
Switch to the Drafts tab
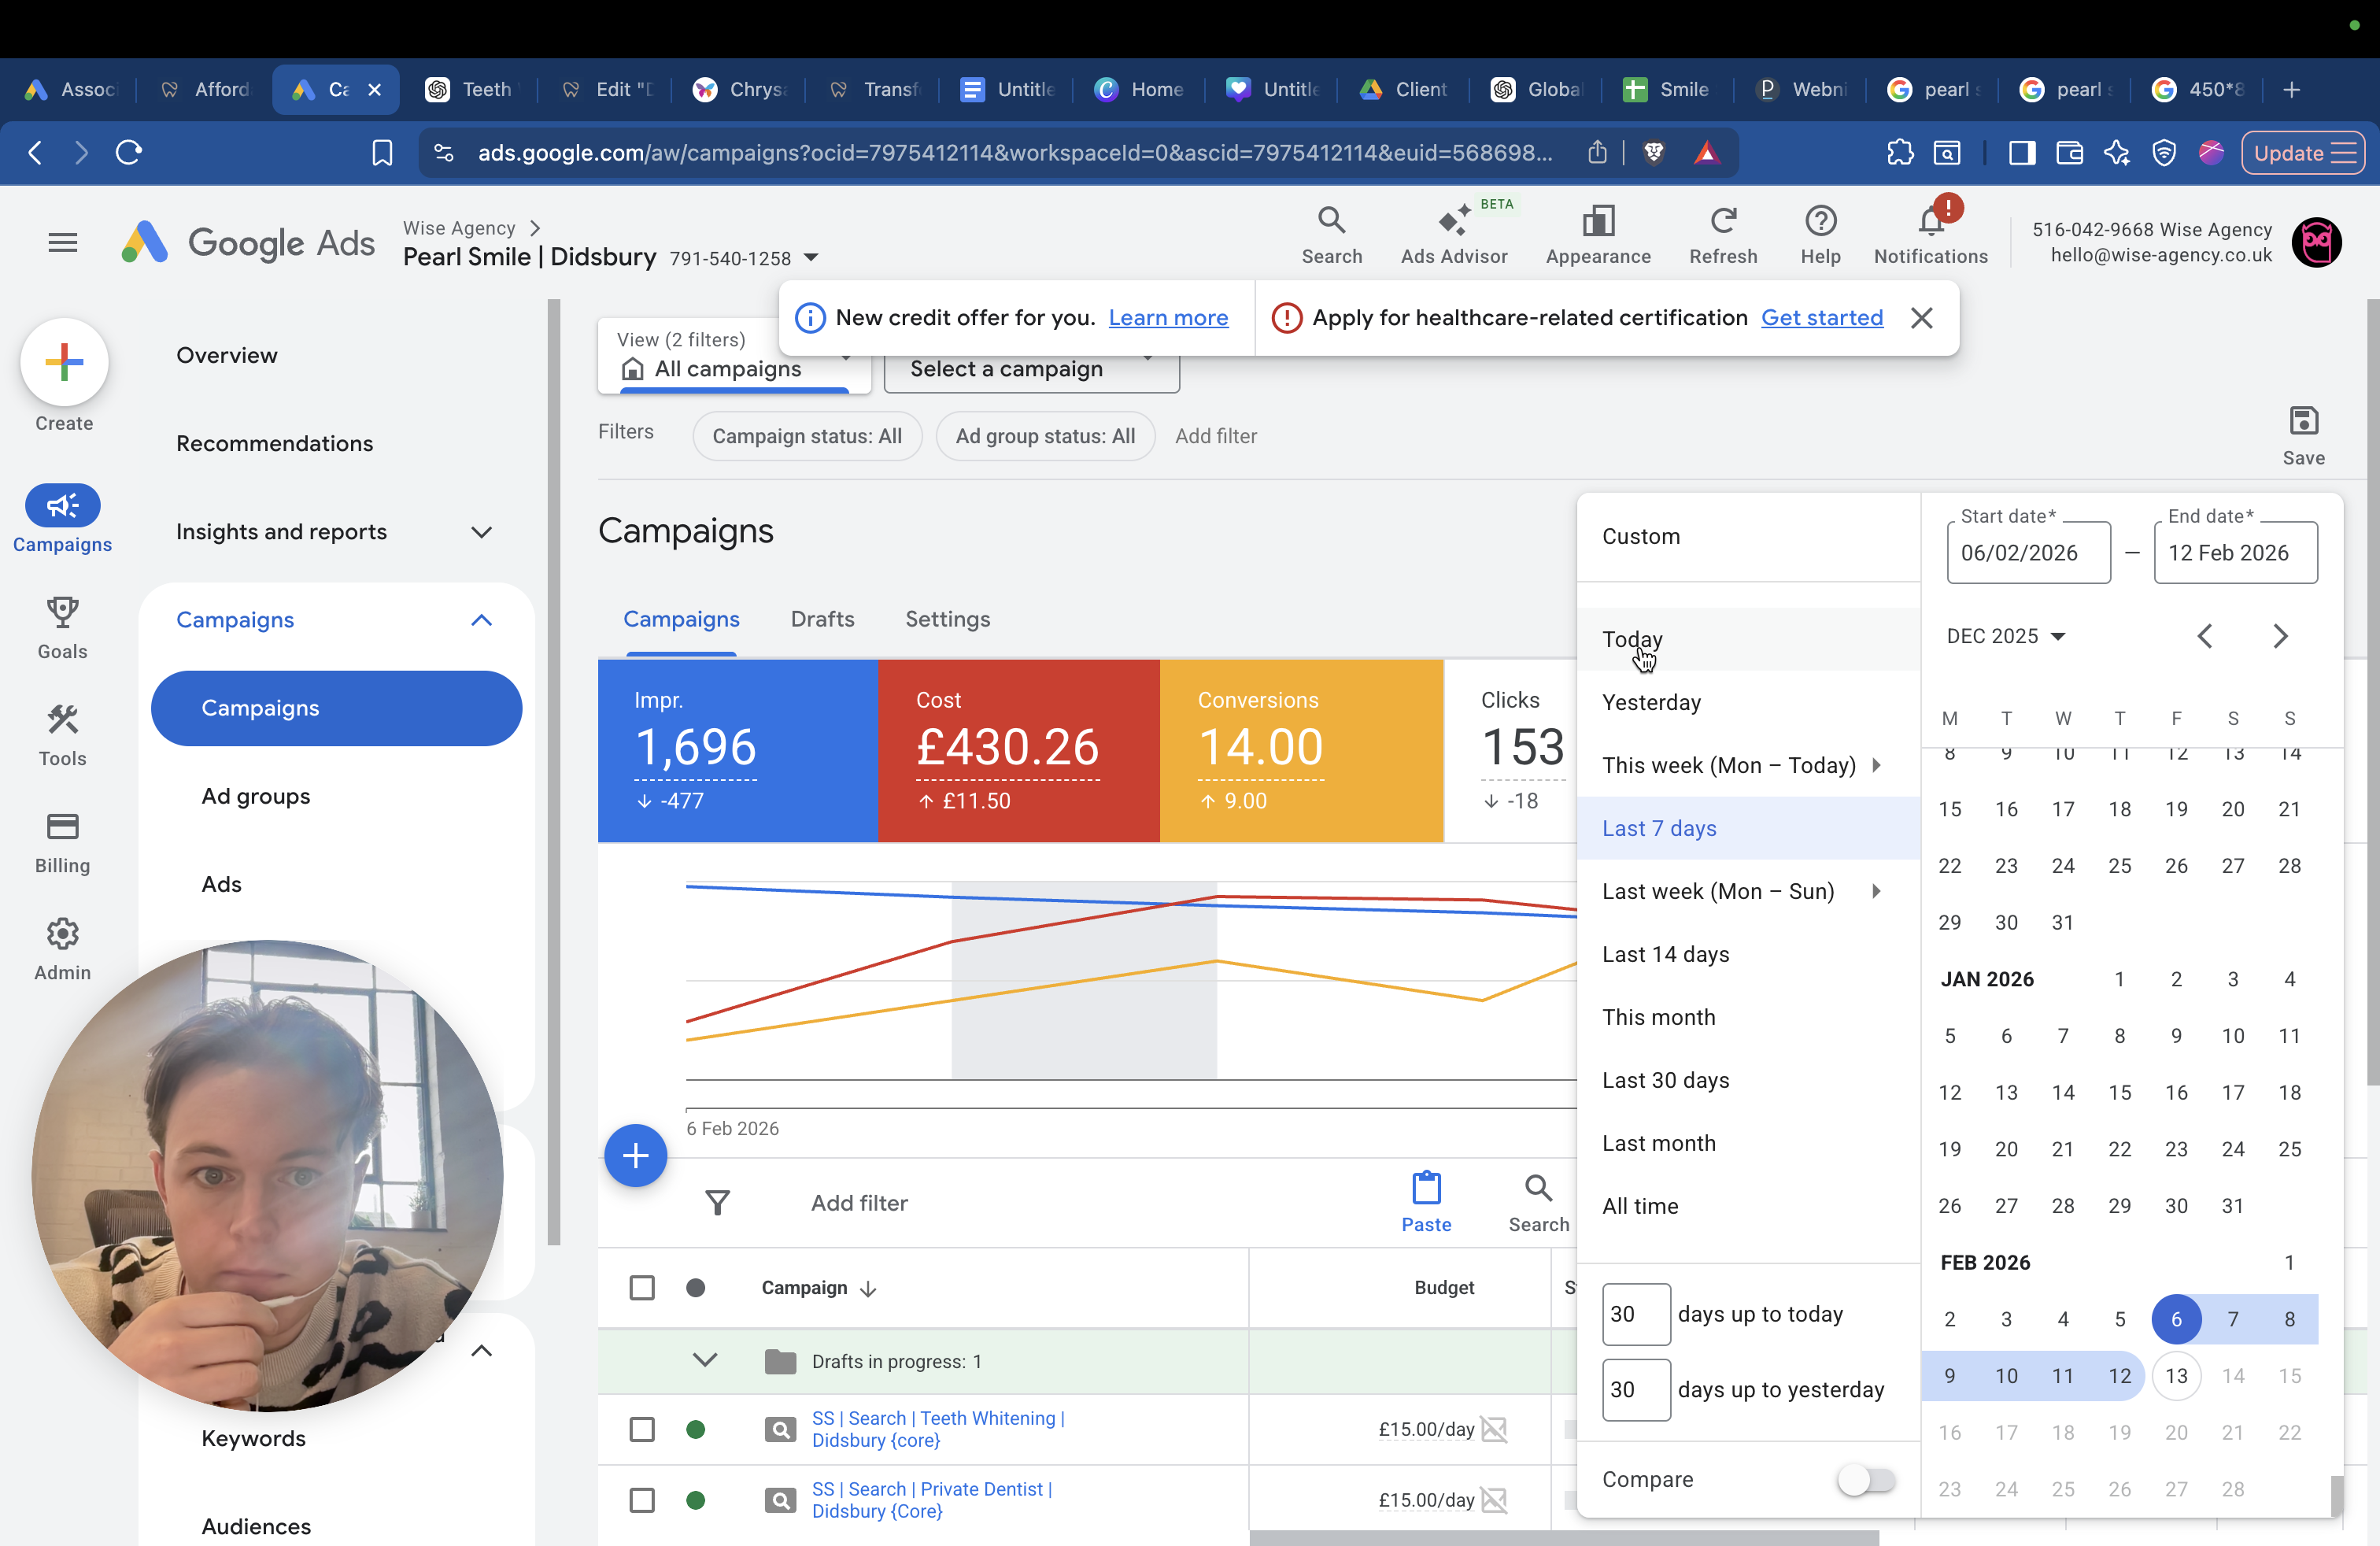(x=822, y=619)
